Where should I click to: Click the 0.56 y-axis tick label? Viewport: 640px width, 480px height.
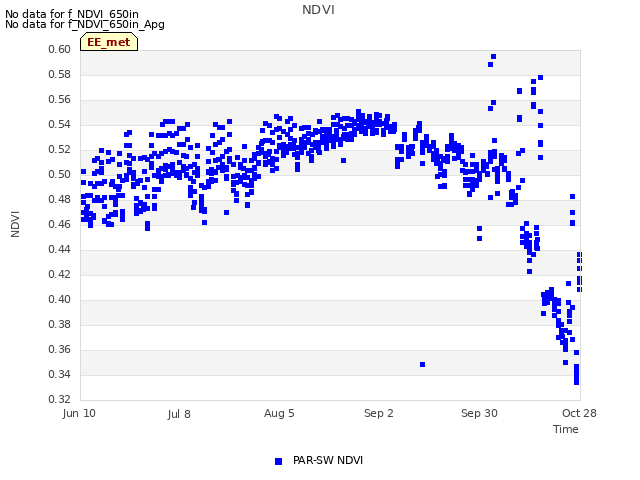(x=60, y=100)
